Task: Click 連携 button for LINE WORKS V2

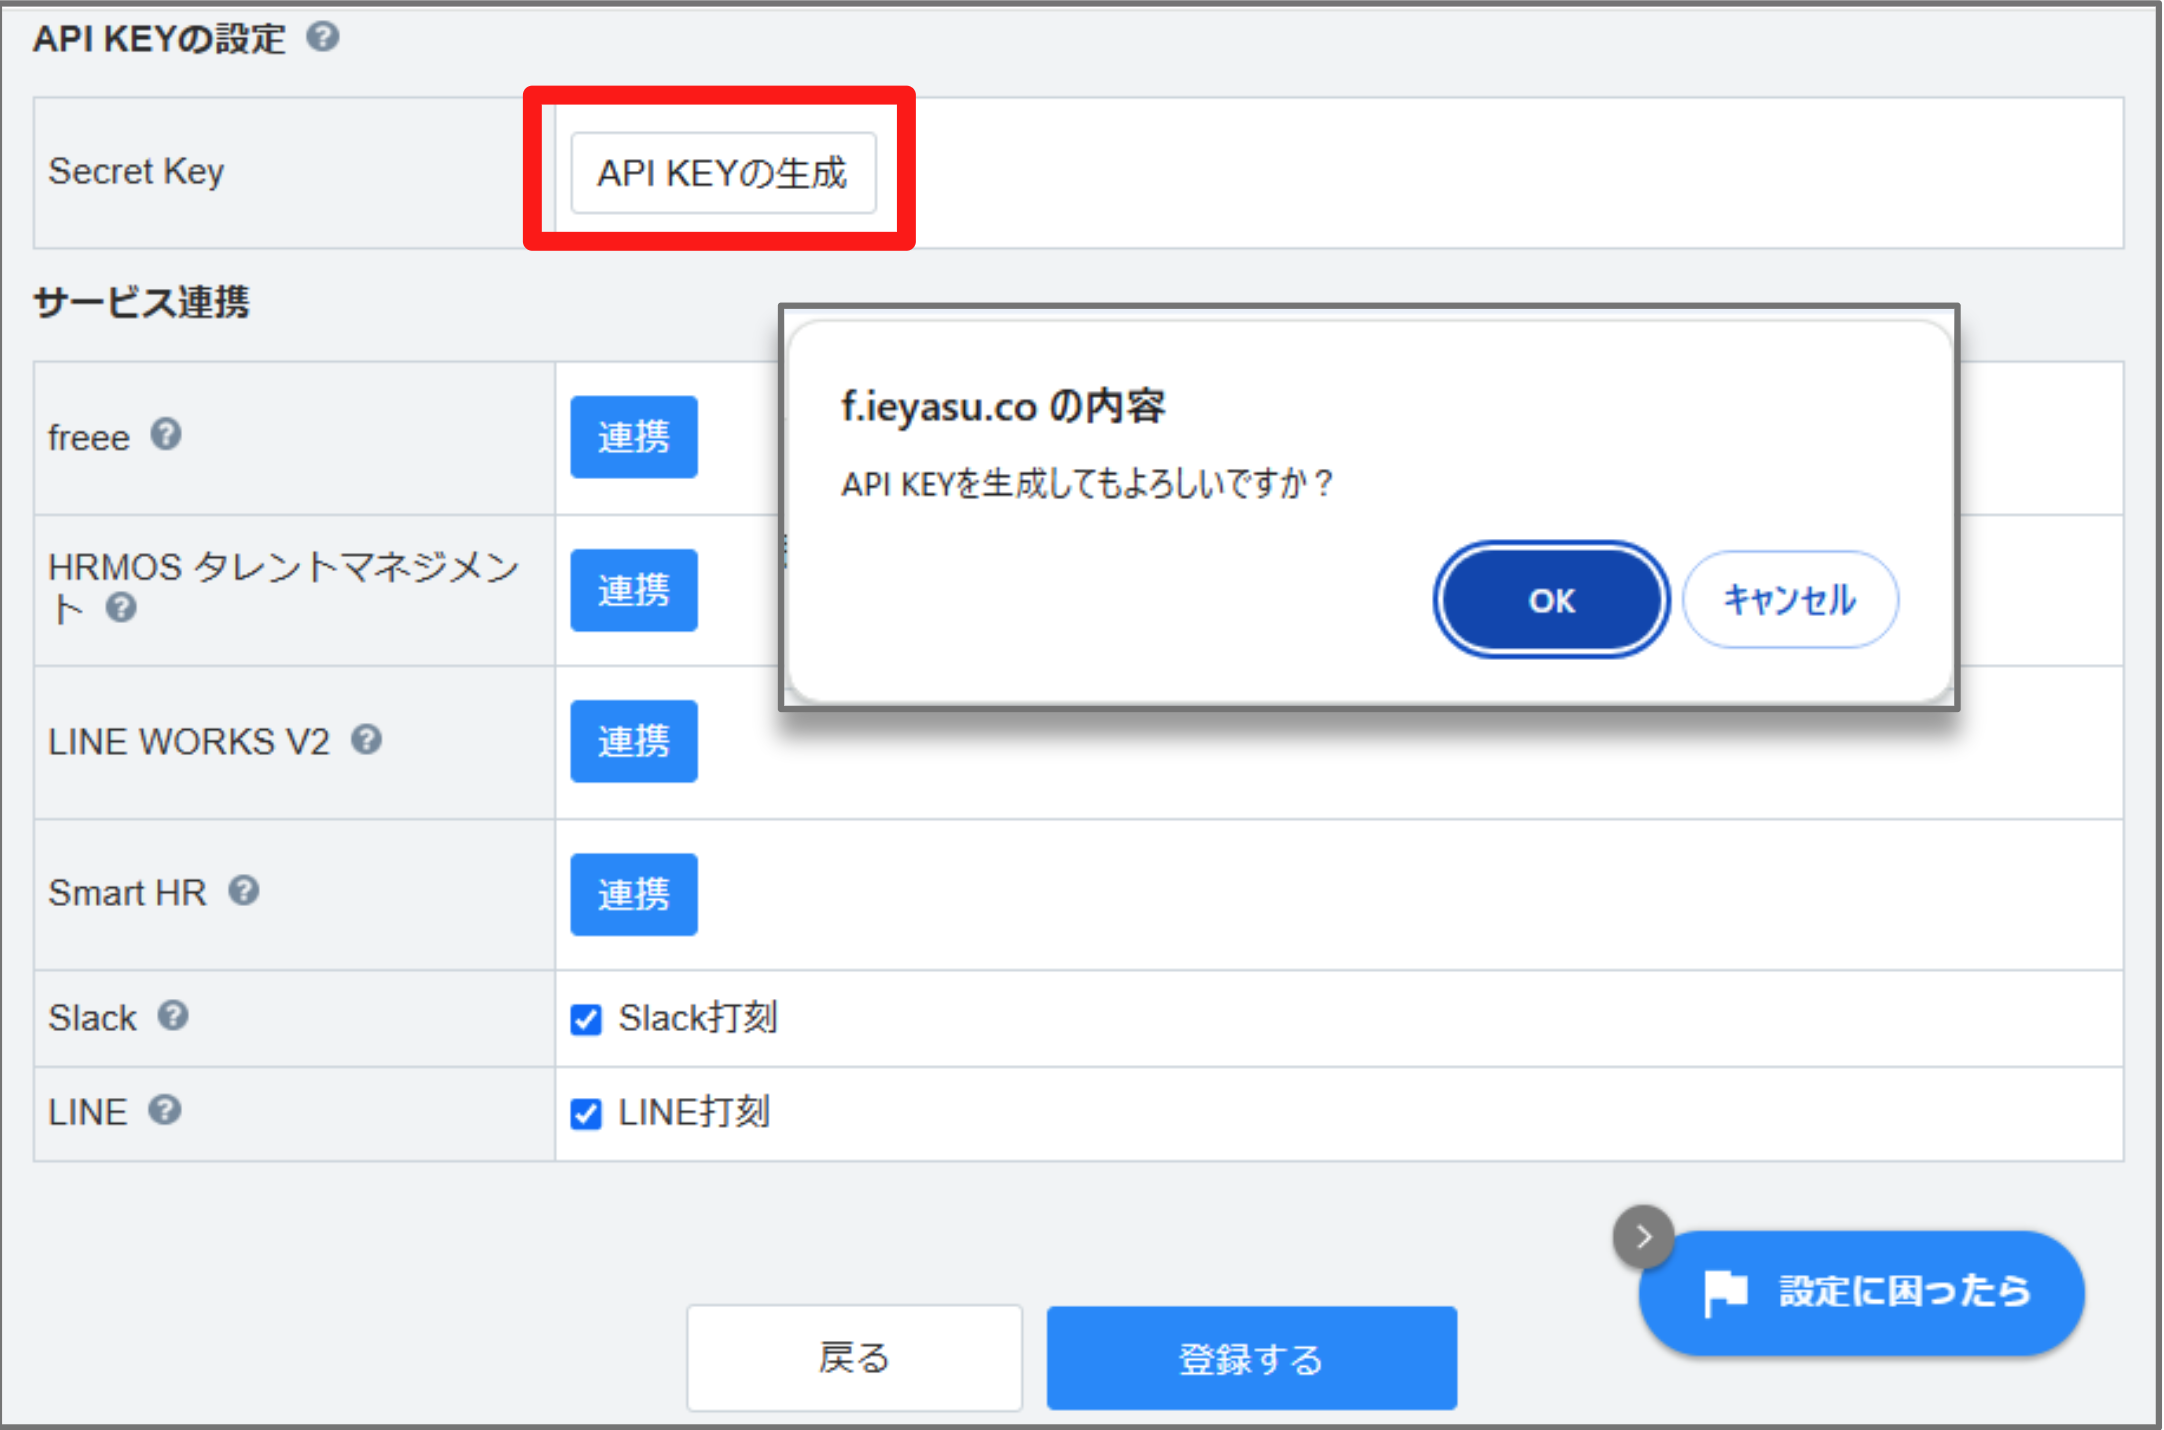Action: (x=633, y=741)
